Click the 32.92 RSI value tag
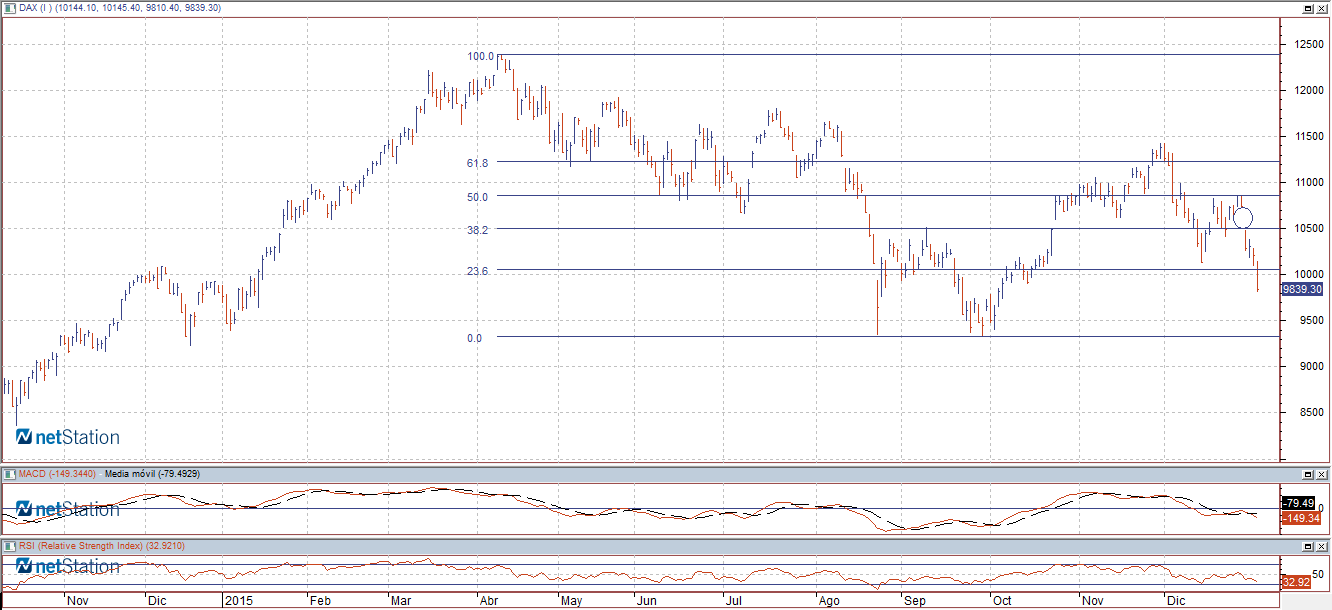The image size is (1332, 610). click(x=1297, y=581)
